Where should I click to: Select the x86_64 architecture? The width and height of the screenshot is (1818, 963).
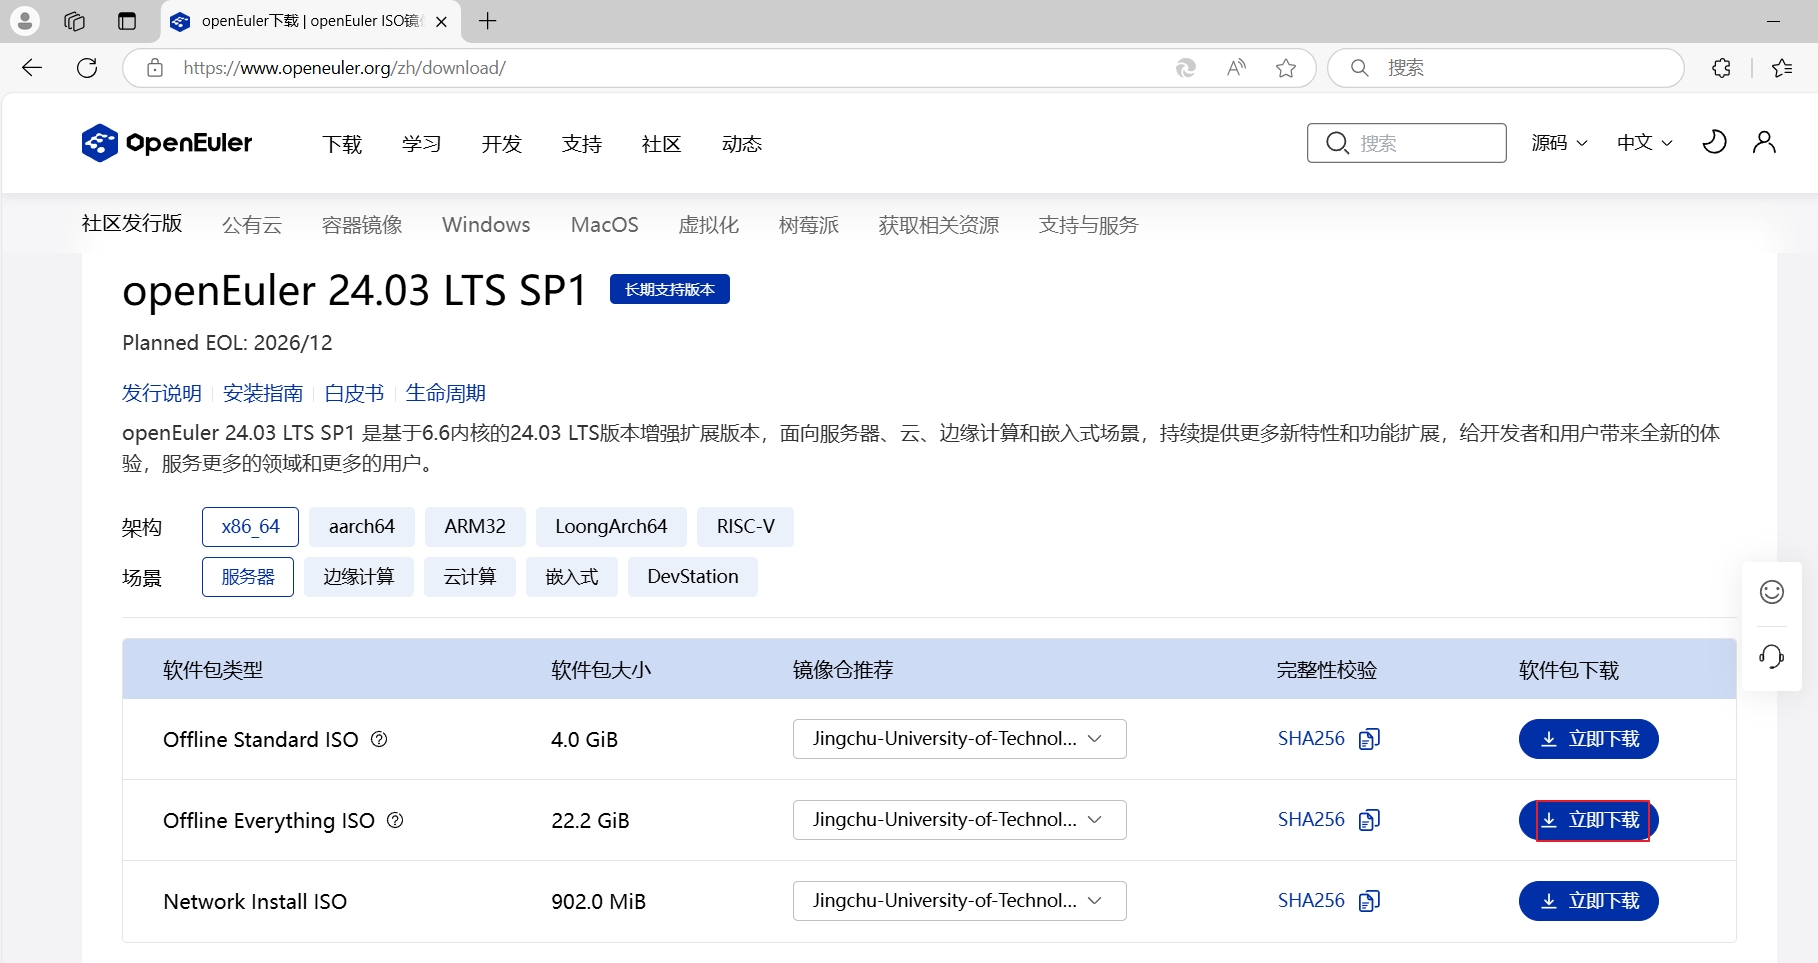click(x=250, y=527)
